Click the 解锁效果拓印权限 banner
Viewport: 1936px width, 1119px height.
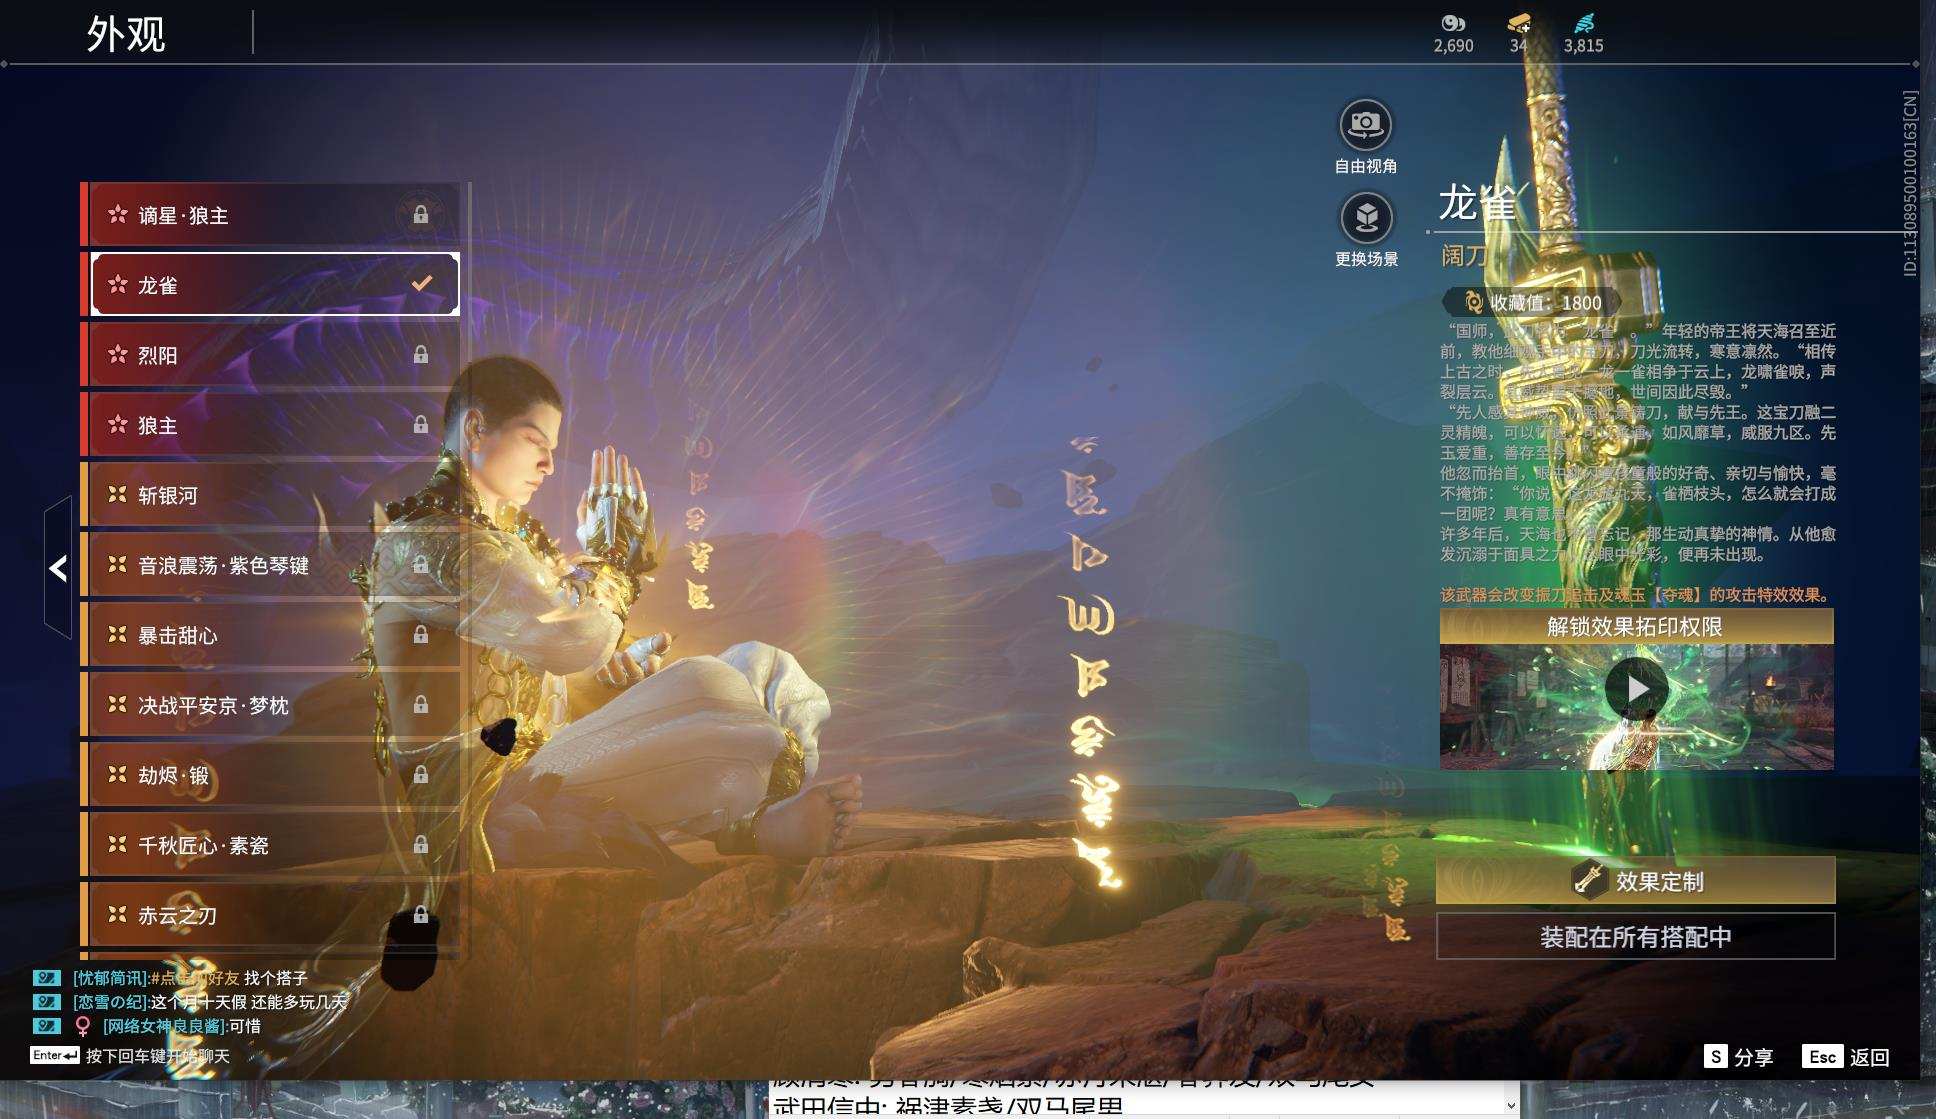click(1636, 627)
